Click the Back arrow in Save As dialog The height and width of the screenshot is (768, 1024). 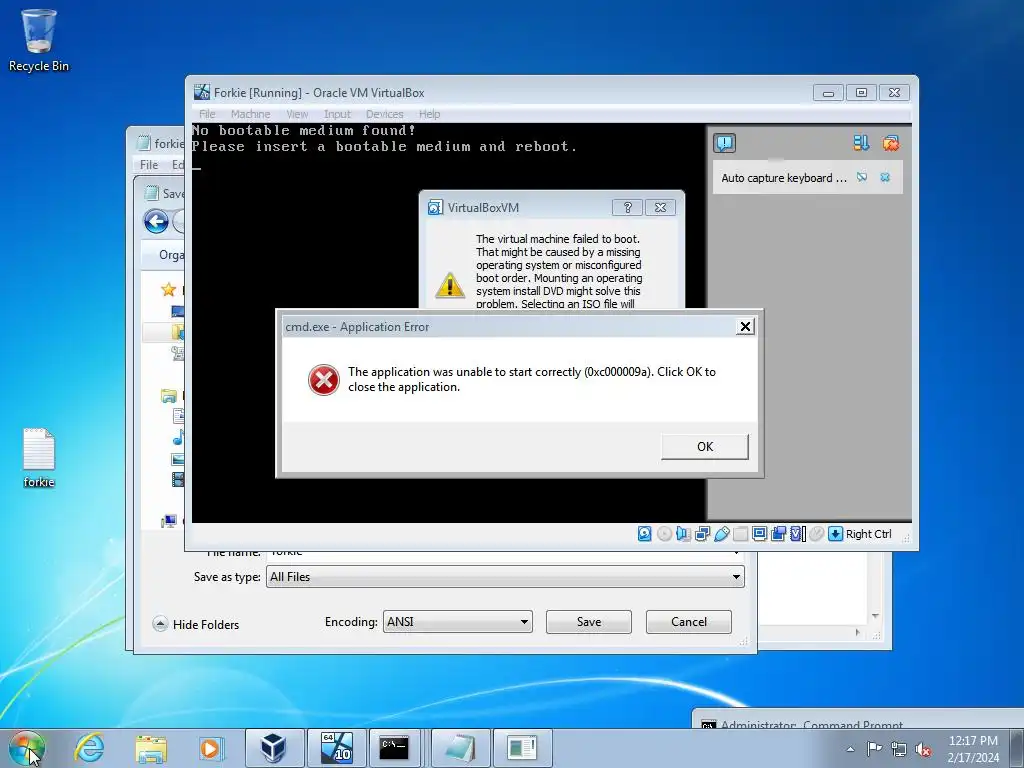156,221
